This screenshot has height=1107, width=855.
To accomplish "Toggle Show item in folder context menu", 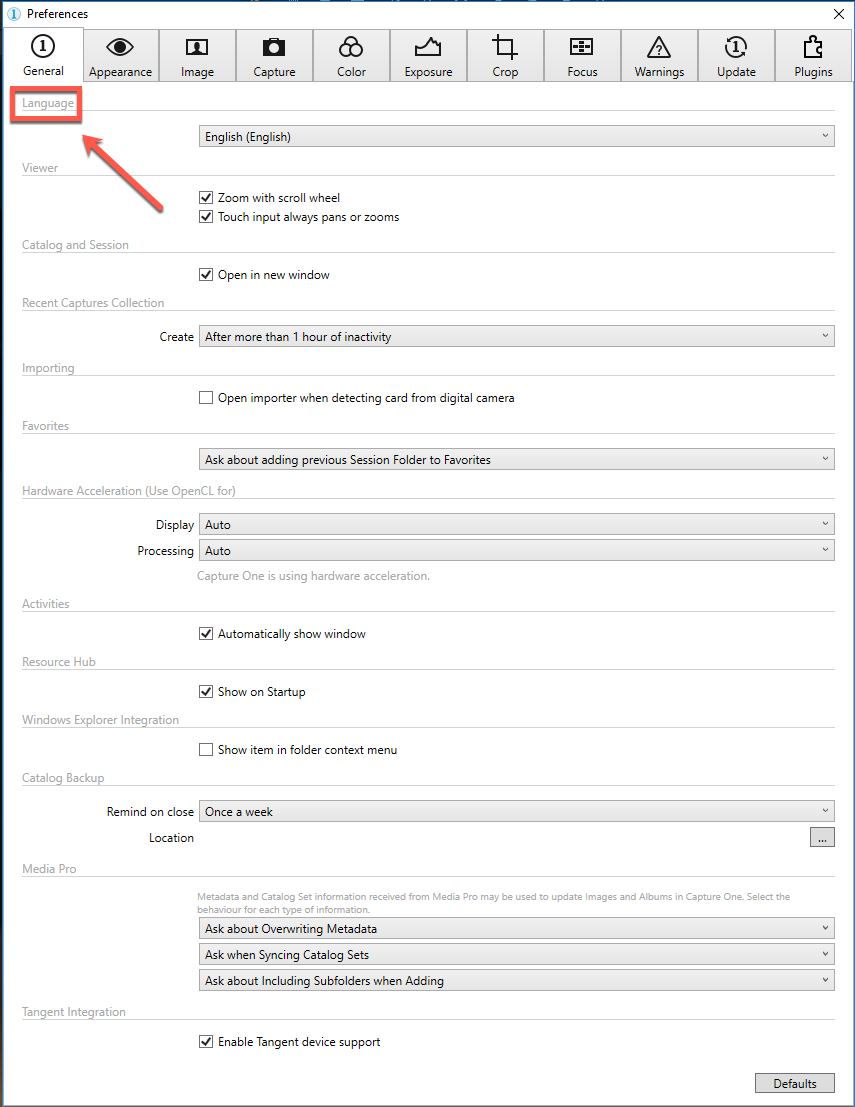I will coord(206,750).
